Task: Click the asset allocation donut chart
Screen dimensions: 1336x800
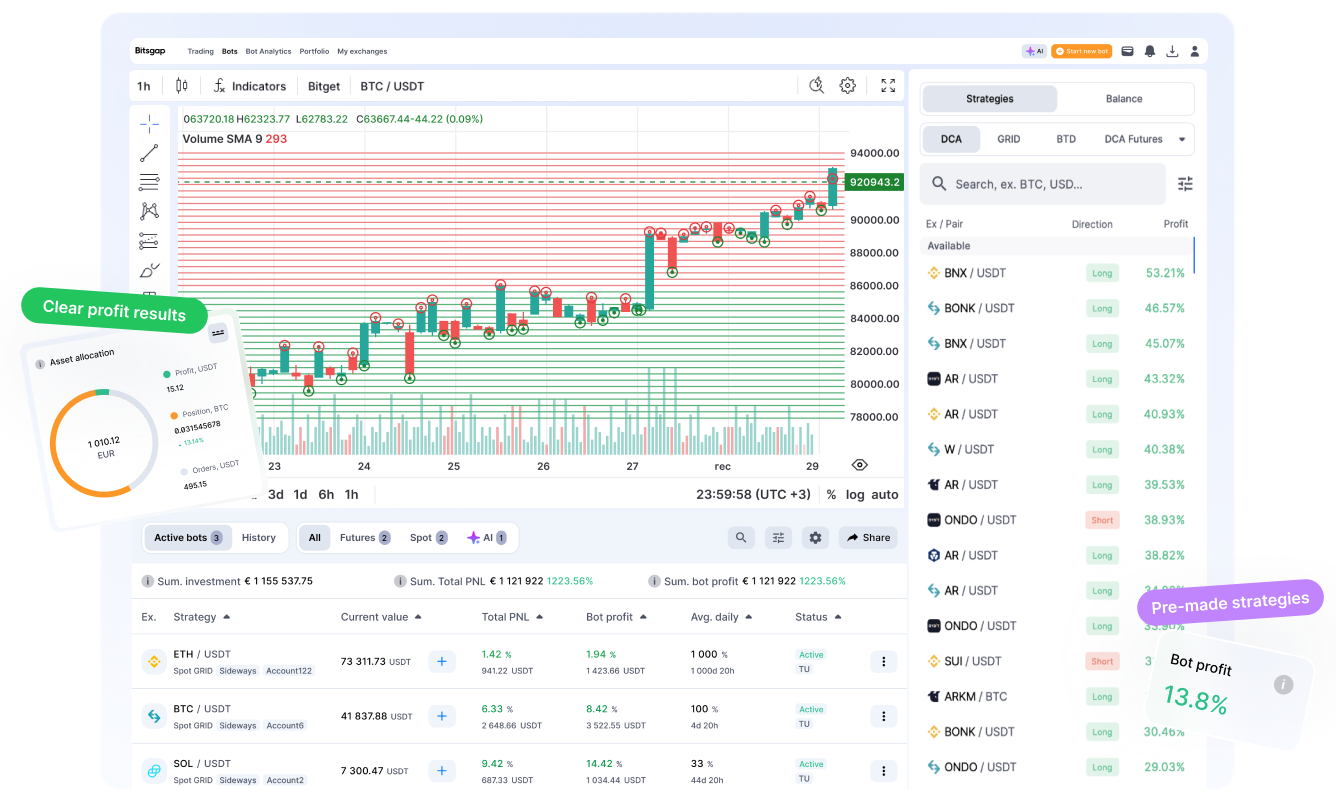Action: [104, 442]
